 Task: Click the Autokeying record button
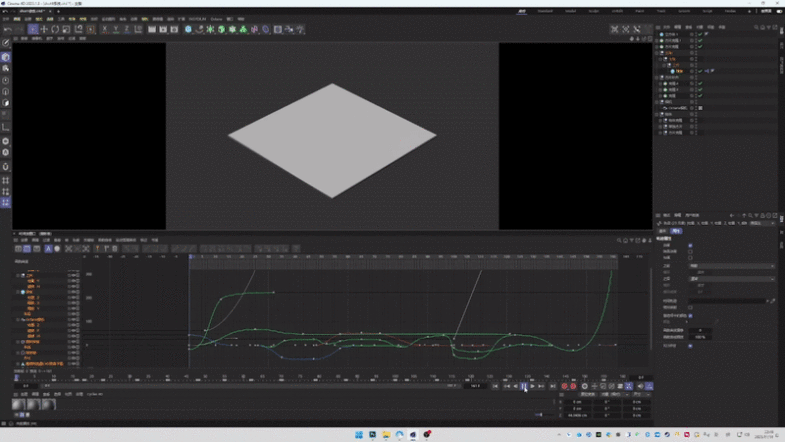click(573, 386)
